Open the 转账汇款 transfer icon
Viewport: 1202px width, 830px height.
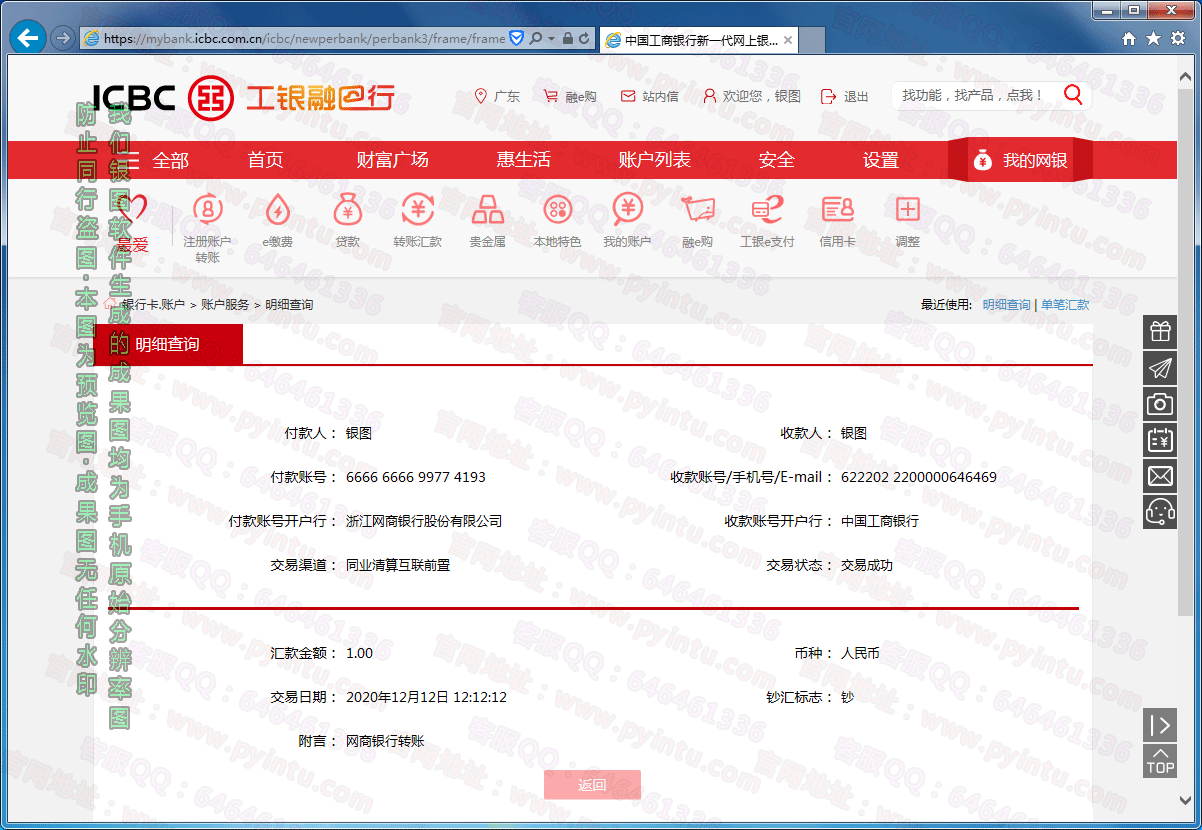coord(417,220)
